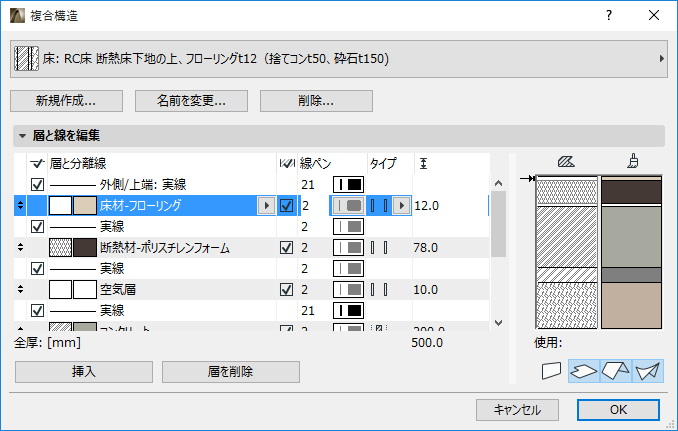Select the 断熱材-ポリスチレンフォーム layer name
This screenshot has width=678, height=431.
pyautogui.click(x=165, y=248)
